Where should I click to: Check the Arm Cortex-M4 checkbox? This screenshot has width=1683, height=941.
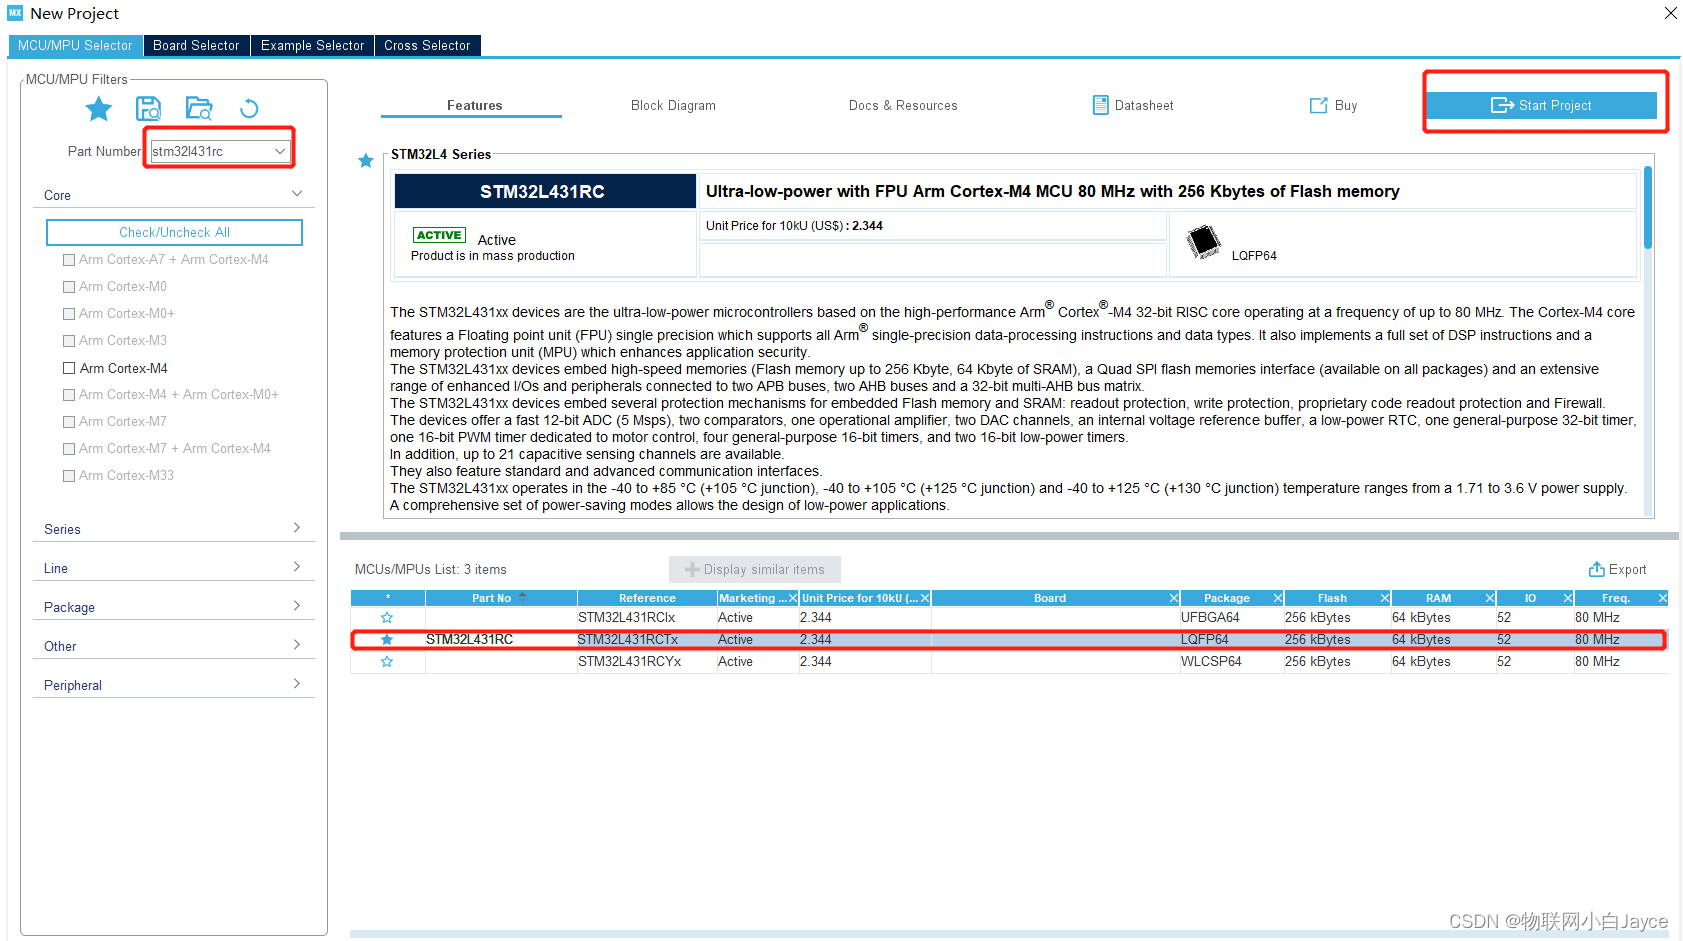click(69, 368)
